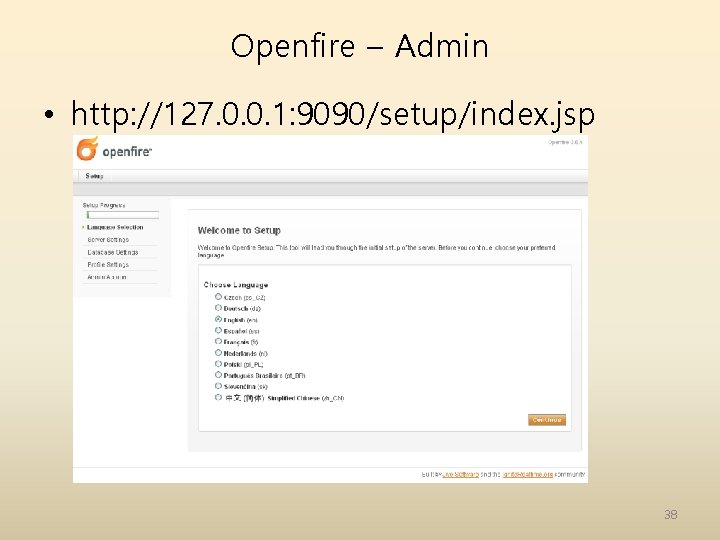
Task: Click the Choose Language label
Action: click(x=236, y=285)
